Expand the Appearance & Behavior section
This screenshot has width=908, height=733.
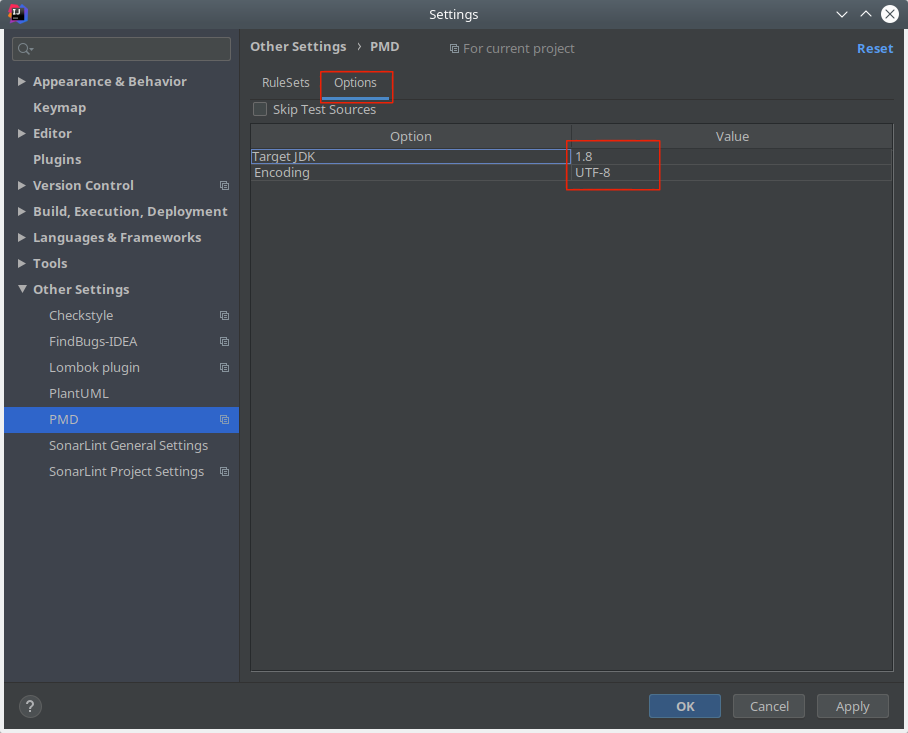point(22,82)
